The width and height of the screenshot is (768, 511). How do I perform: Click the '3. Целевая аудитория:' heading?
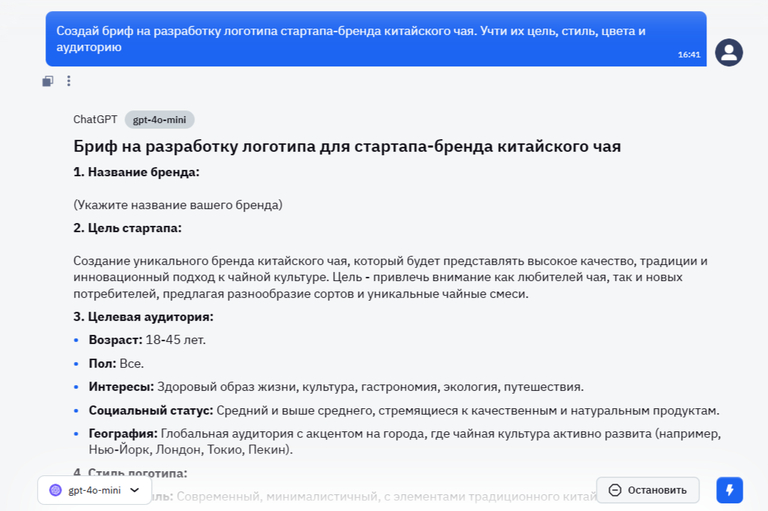144,317
